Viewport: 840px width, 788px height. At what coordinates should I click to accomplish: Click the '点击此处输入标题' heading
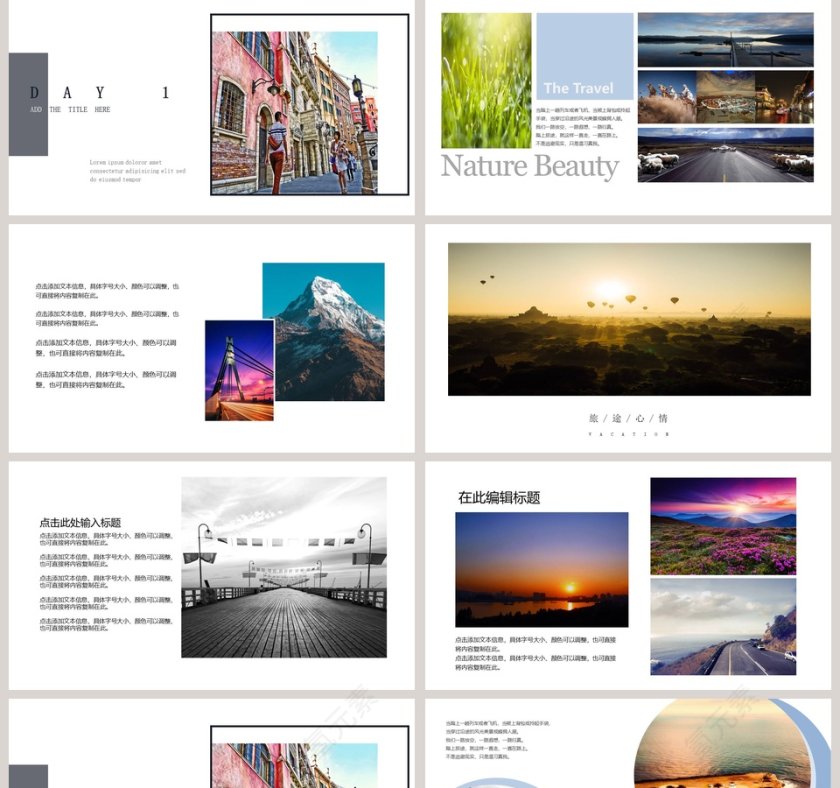[x=80, y=522]
